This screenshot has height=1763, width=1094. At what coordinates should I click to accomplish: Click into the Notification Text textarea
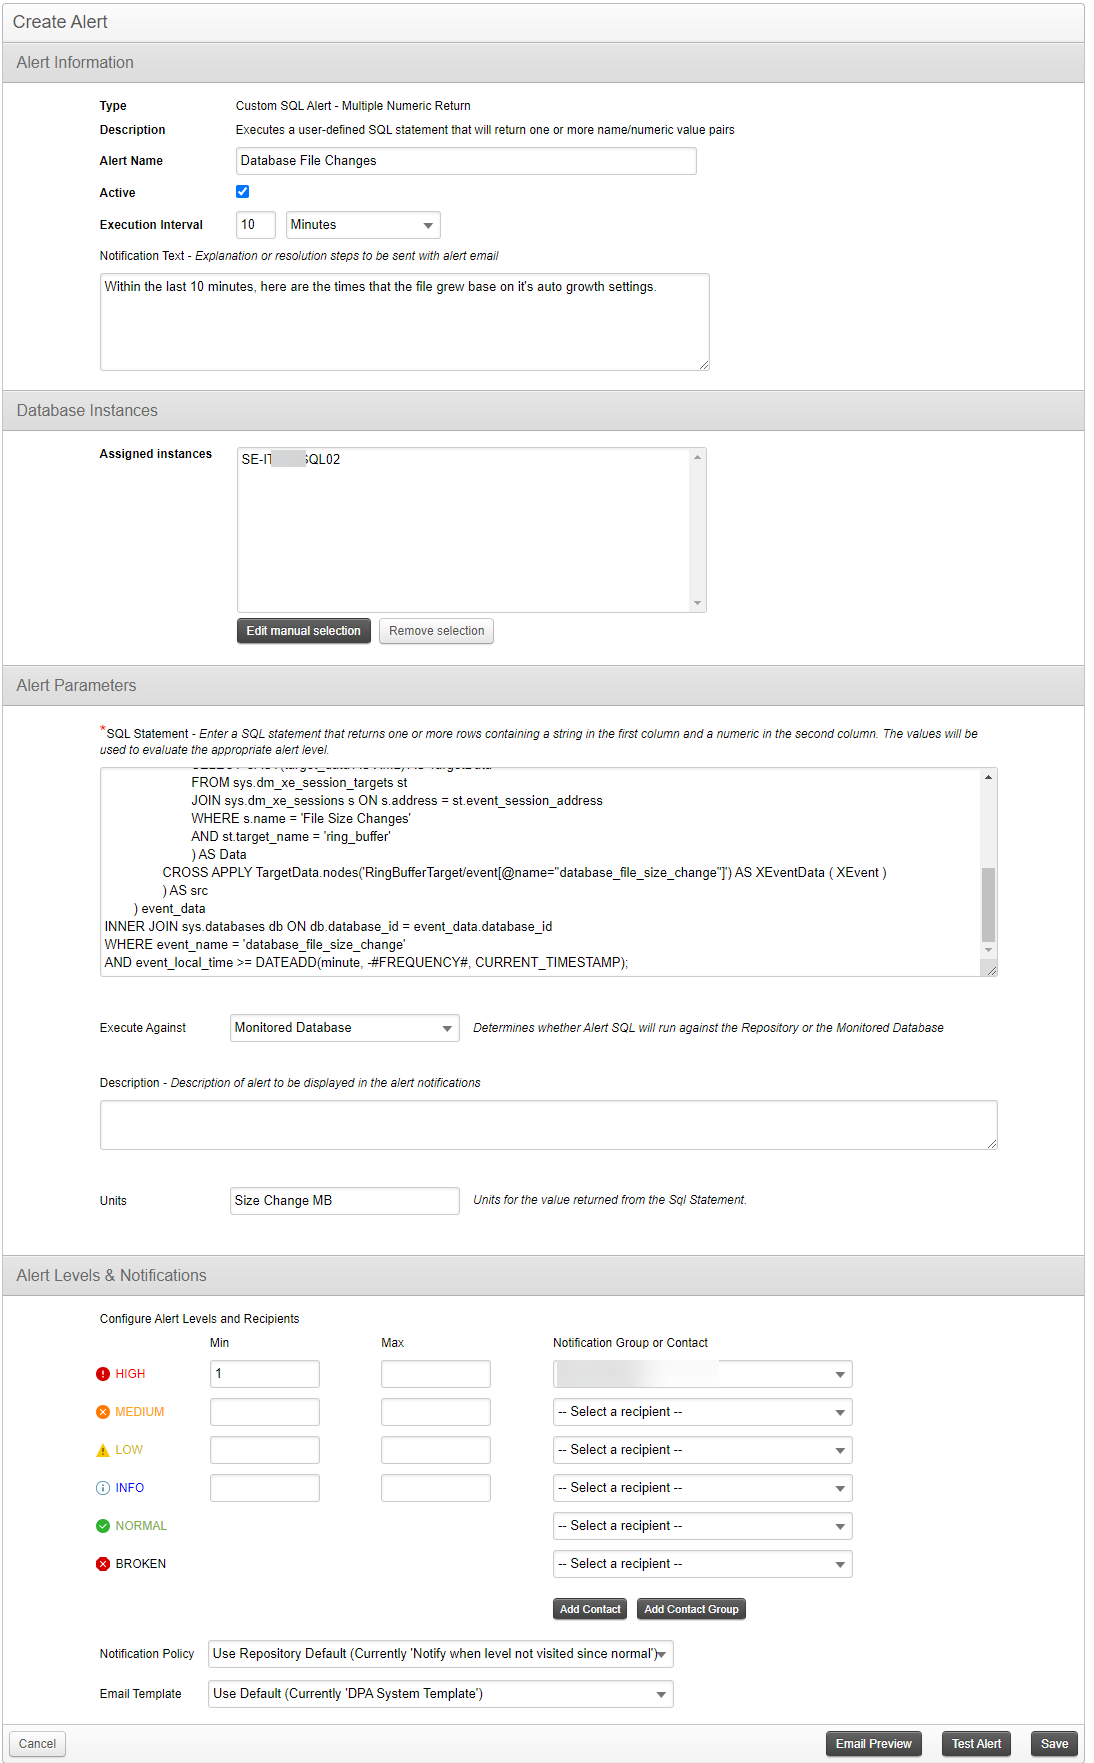coord(405,322)
